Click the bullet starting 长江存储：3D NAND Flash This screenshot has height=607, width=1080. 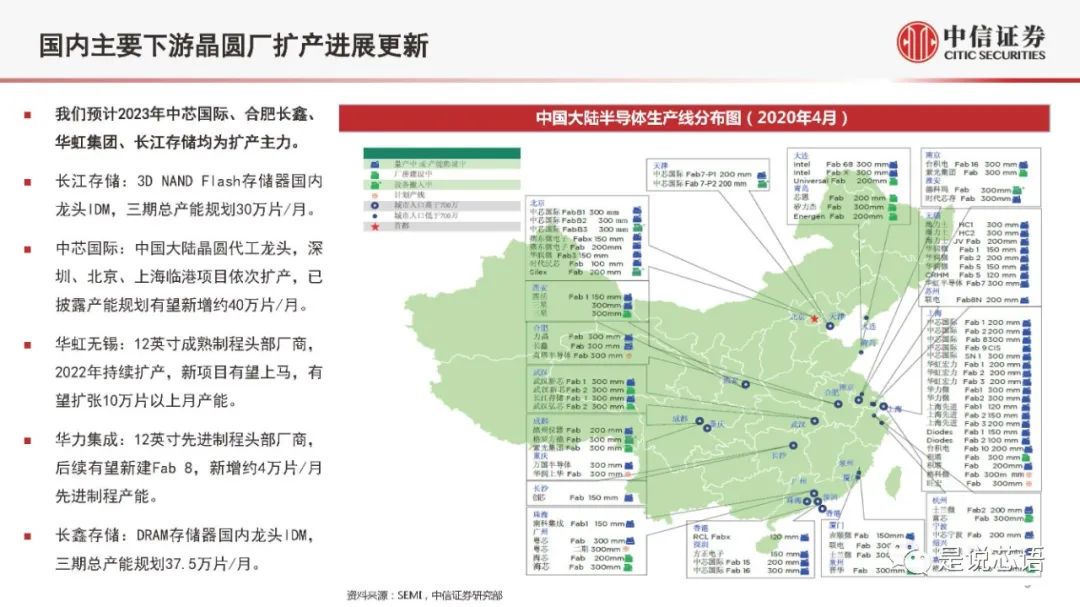(x=189, y=195)
